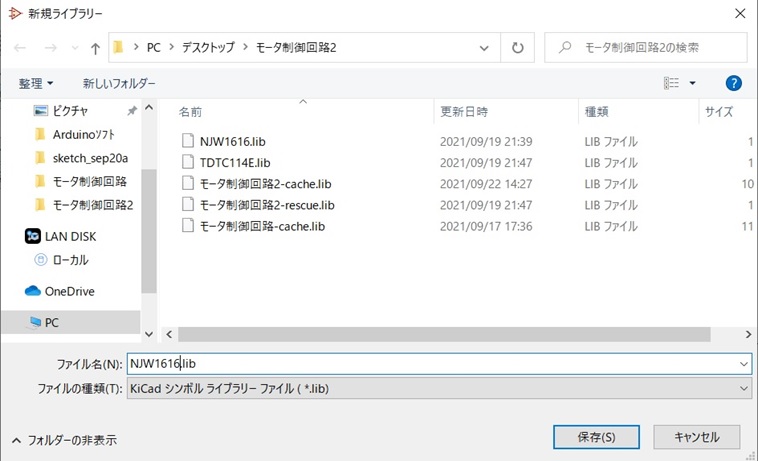Screen dimensions: 758x461
Task: Collapse folders with フォルダーの非表示
Action: [64, 439]
